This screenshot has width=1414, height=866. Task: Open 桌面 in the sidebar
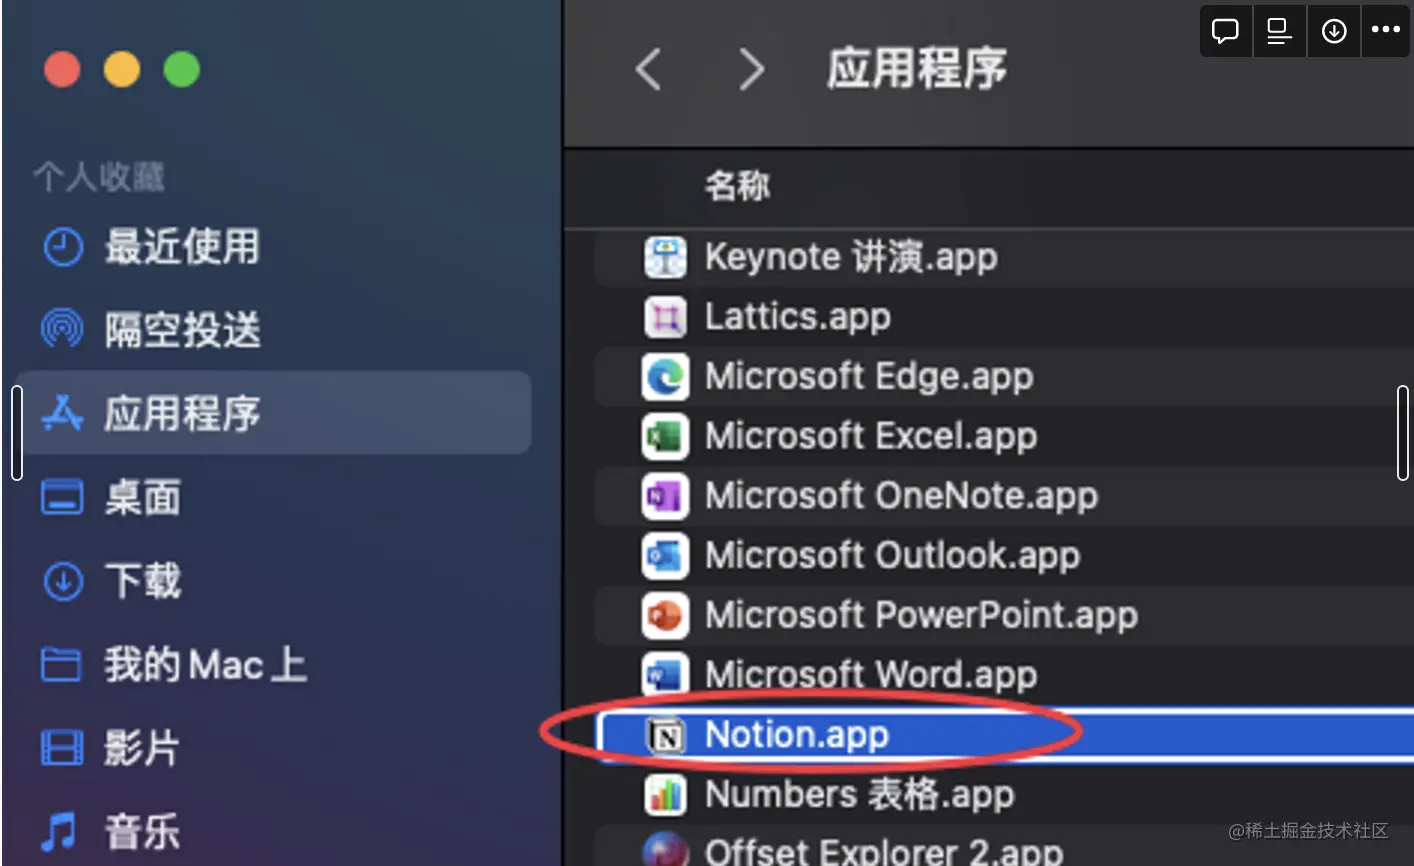click(x=143, y=497)
